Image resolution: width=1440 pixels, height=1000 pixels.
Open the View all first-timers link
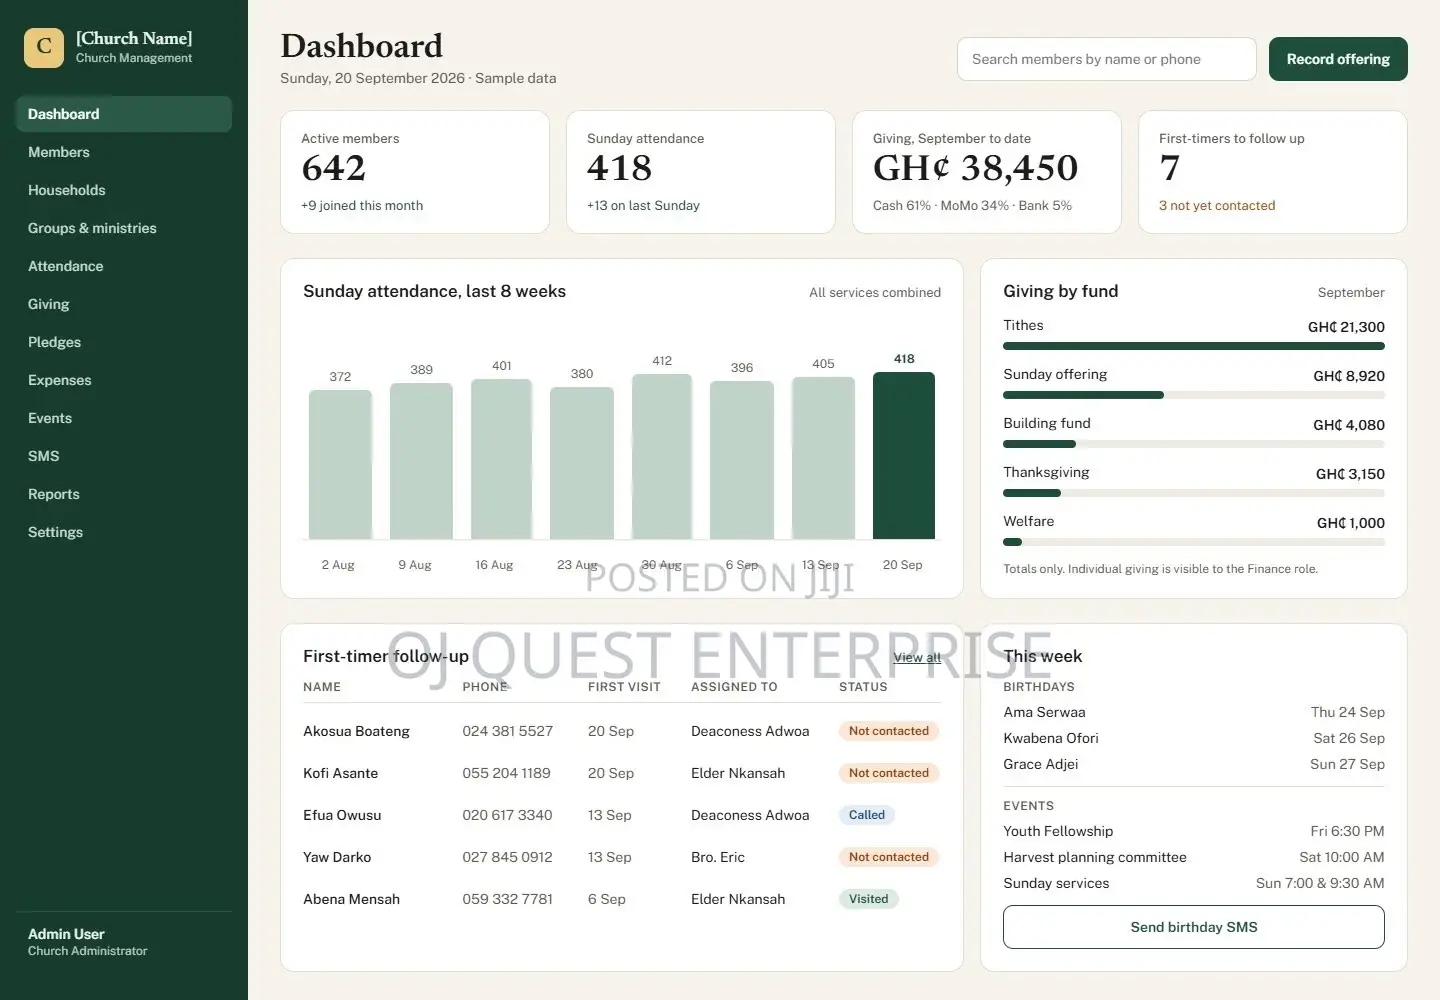pos(917,657)
